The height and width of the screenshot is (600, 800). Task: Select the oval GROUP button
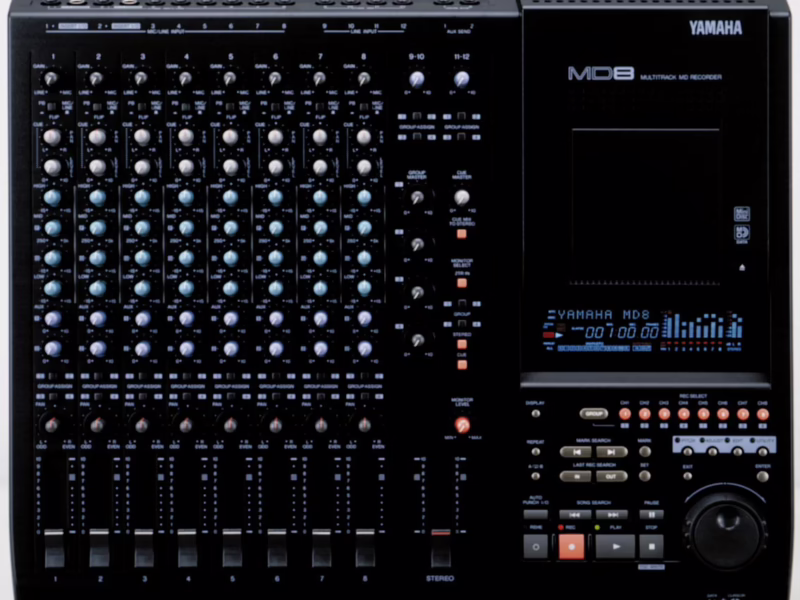click(594, 414)
